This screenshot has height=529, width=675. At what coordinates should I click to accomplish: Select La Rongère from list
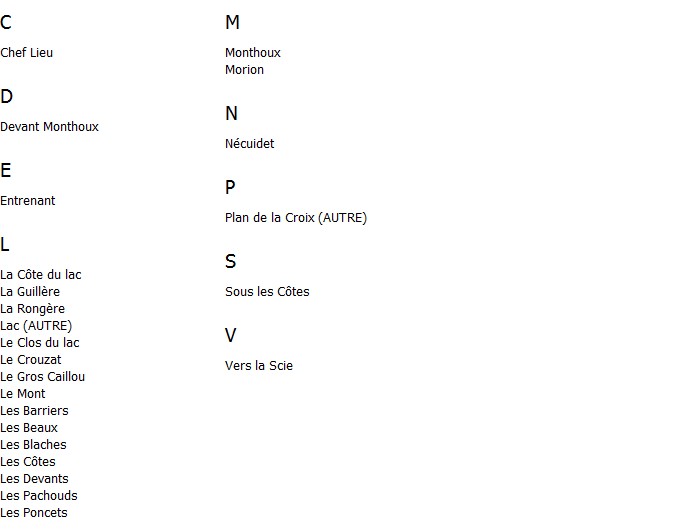[33, 309]
